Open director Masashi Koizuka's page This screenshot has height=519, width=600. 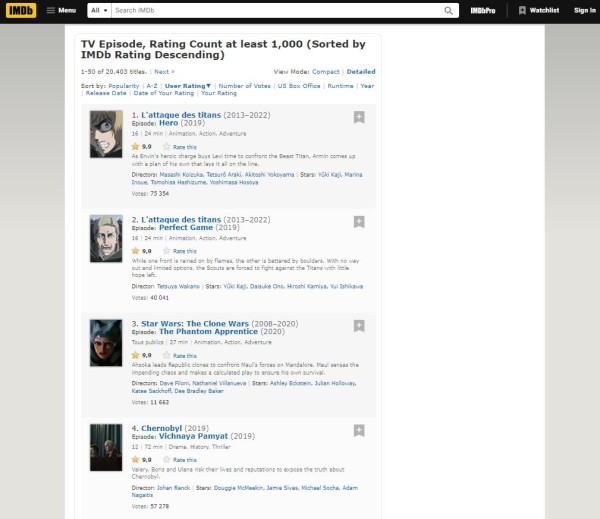pyautogui.click(x=181, y=175)
